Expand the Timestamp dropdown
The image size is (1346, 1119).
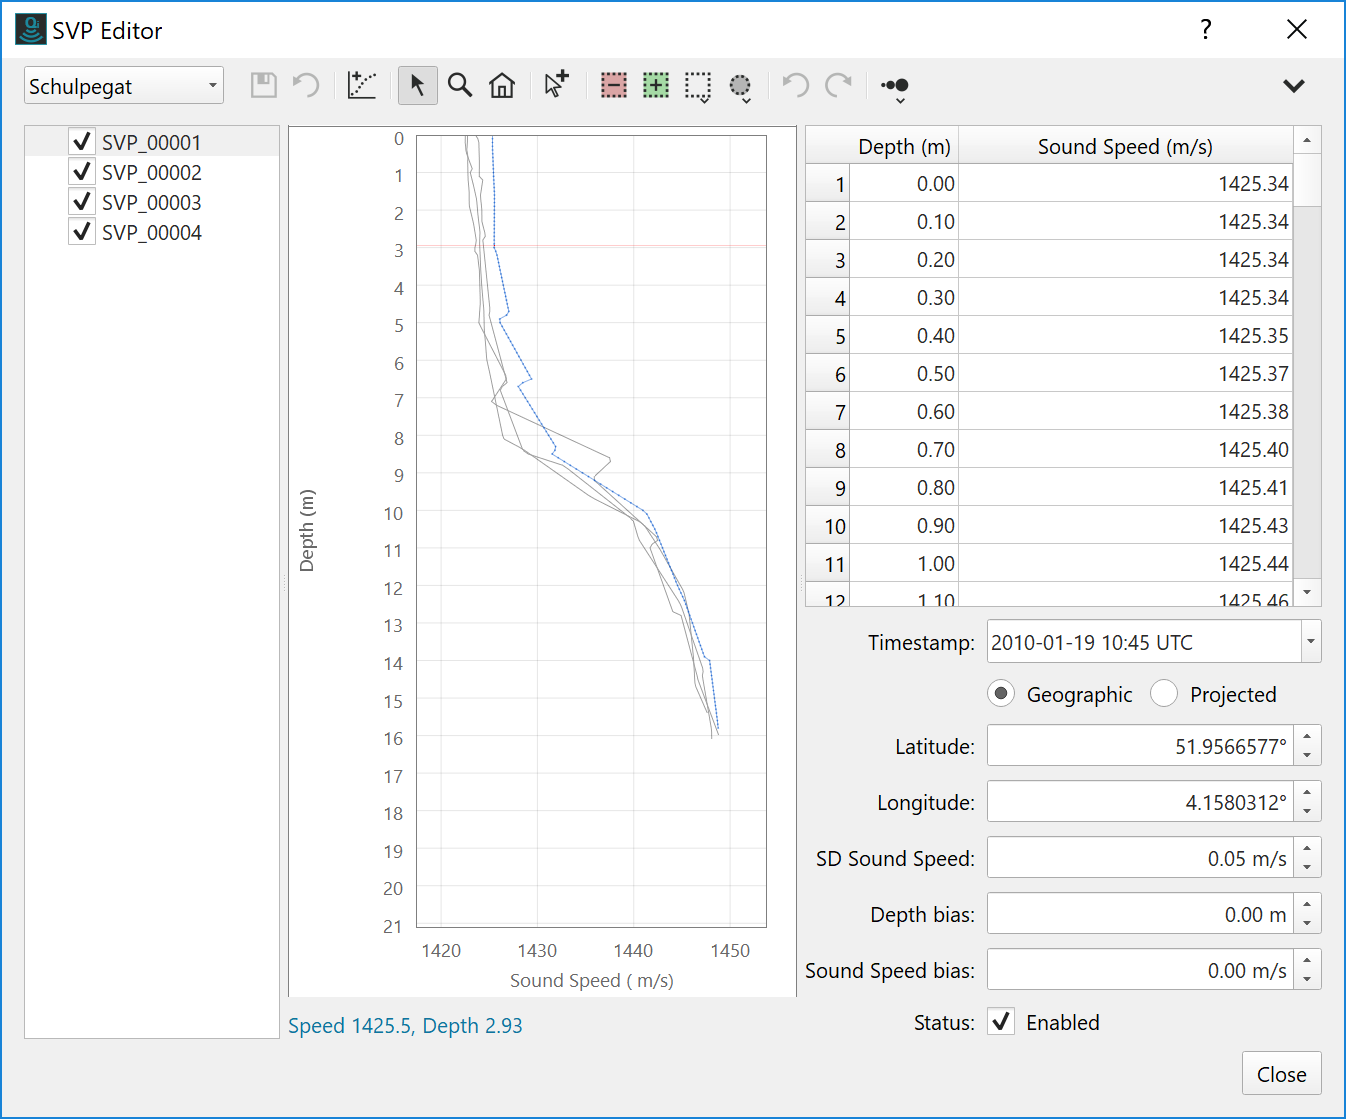point(1309,642)
